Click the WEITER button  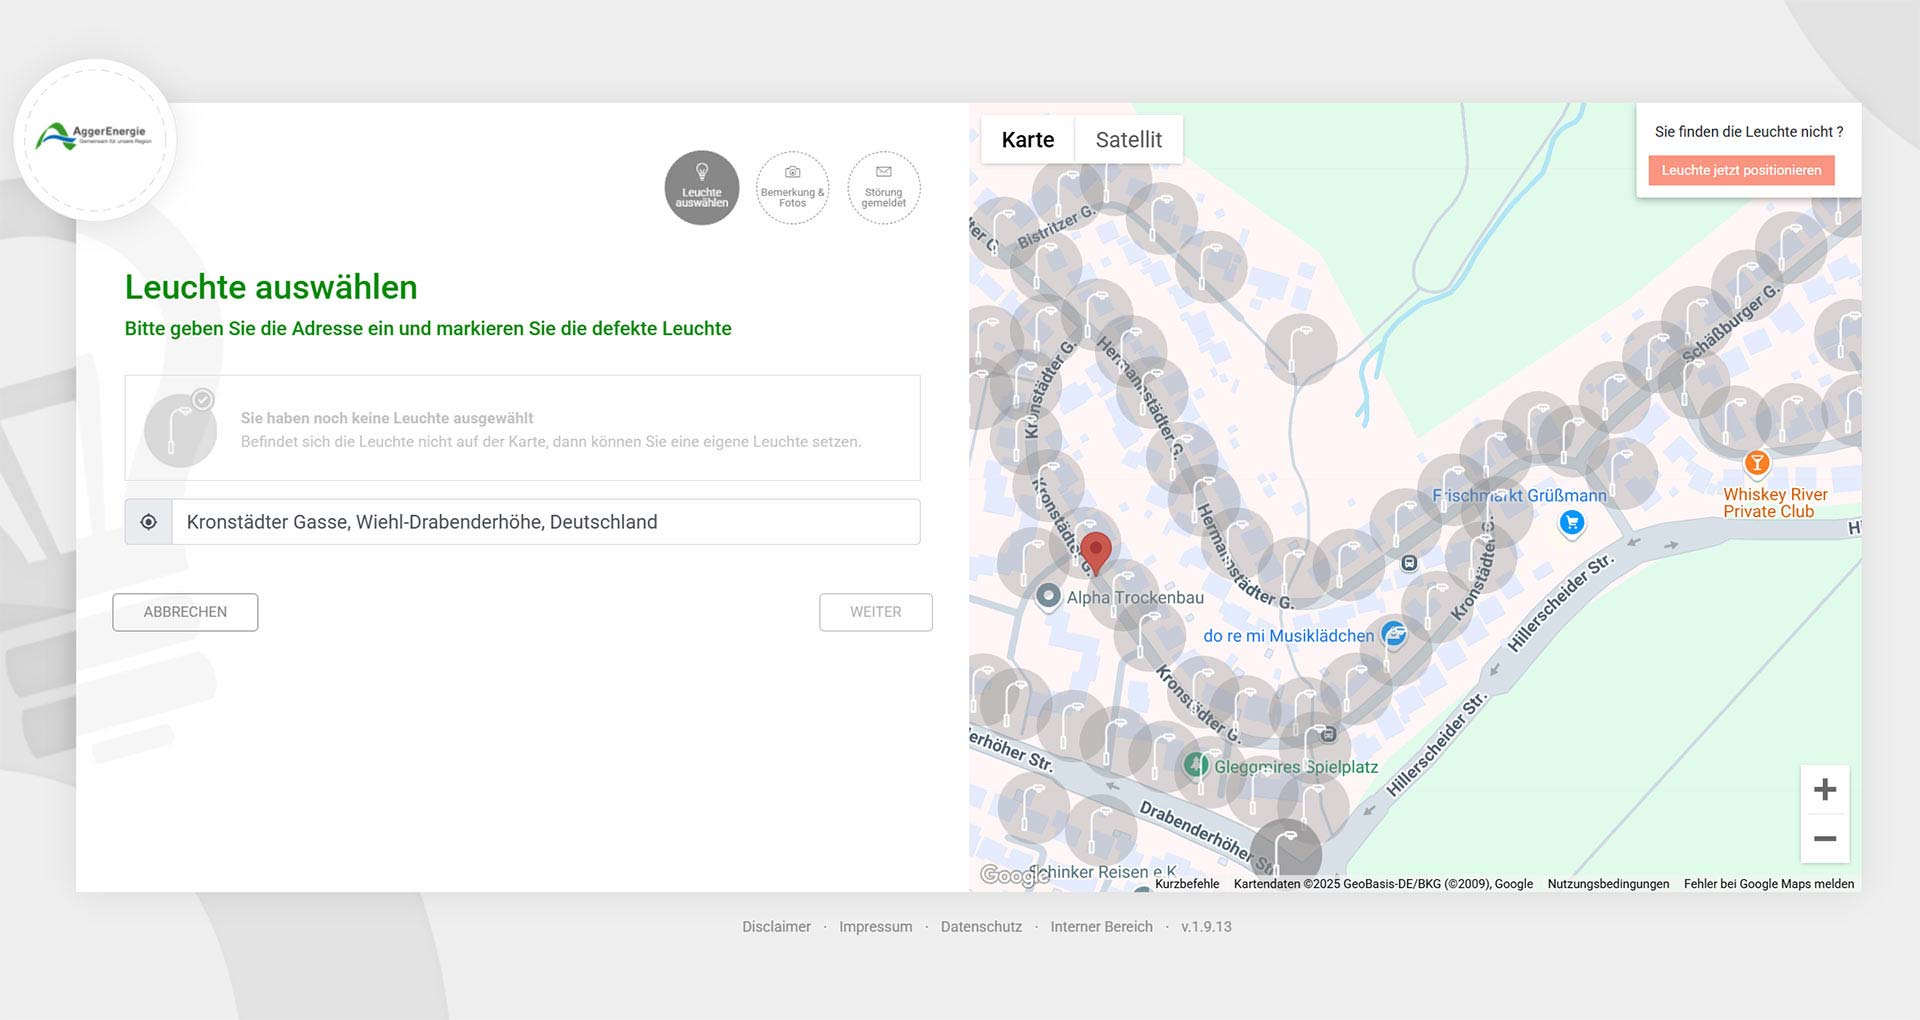[x=876, y=612]
